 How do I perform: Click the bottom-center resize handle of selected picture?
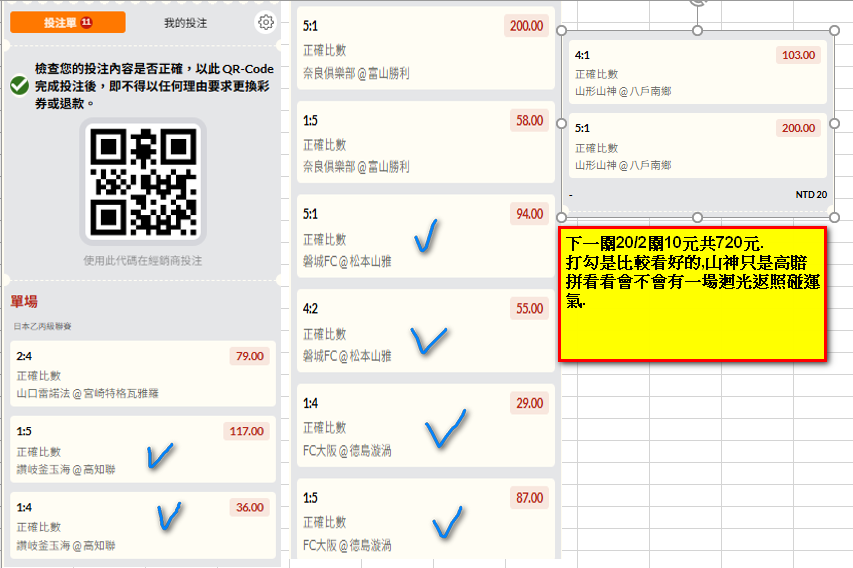[x=697, y=217]
